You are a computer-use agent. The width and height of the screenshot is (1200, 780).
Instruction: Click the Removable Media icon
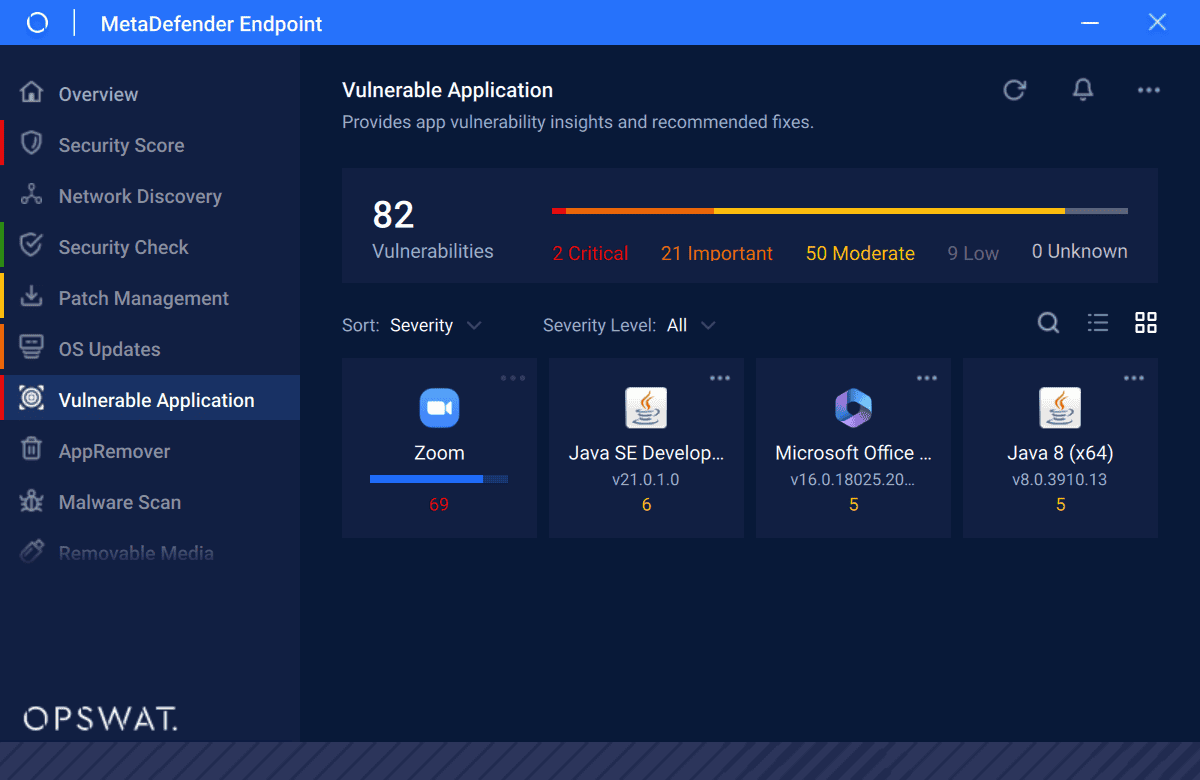32,552
